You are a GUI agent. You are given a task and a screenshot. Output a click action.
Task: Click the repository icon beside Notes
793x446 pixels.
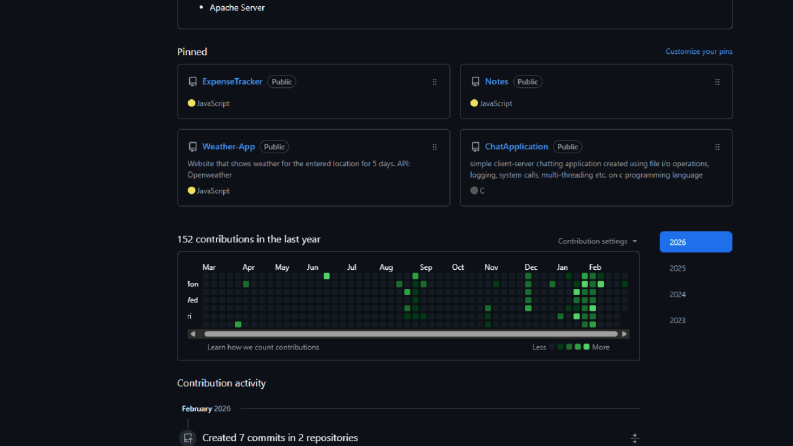475,82
